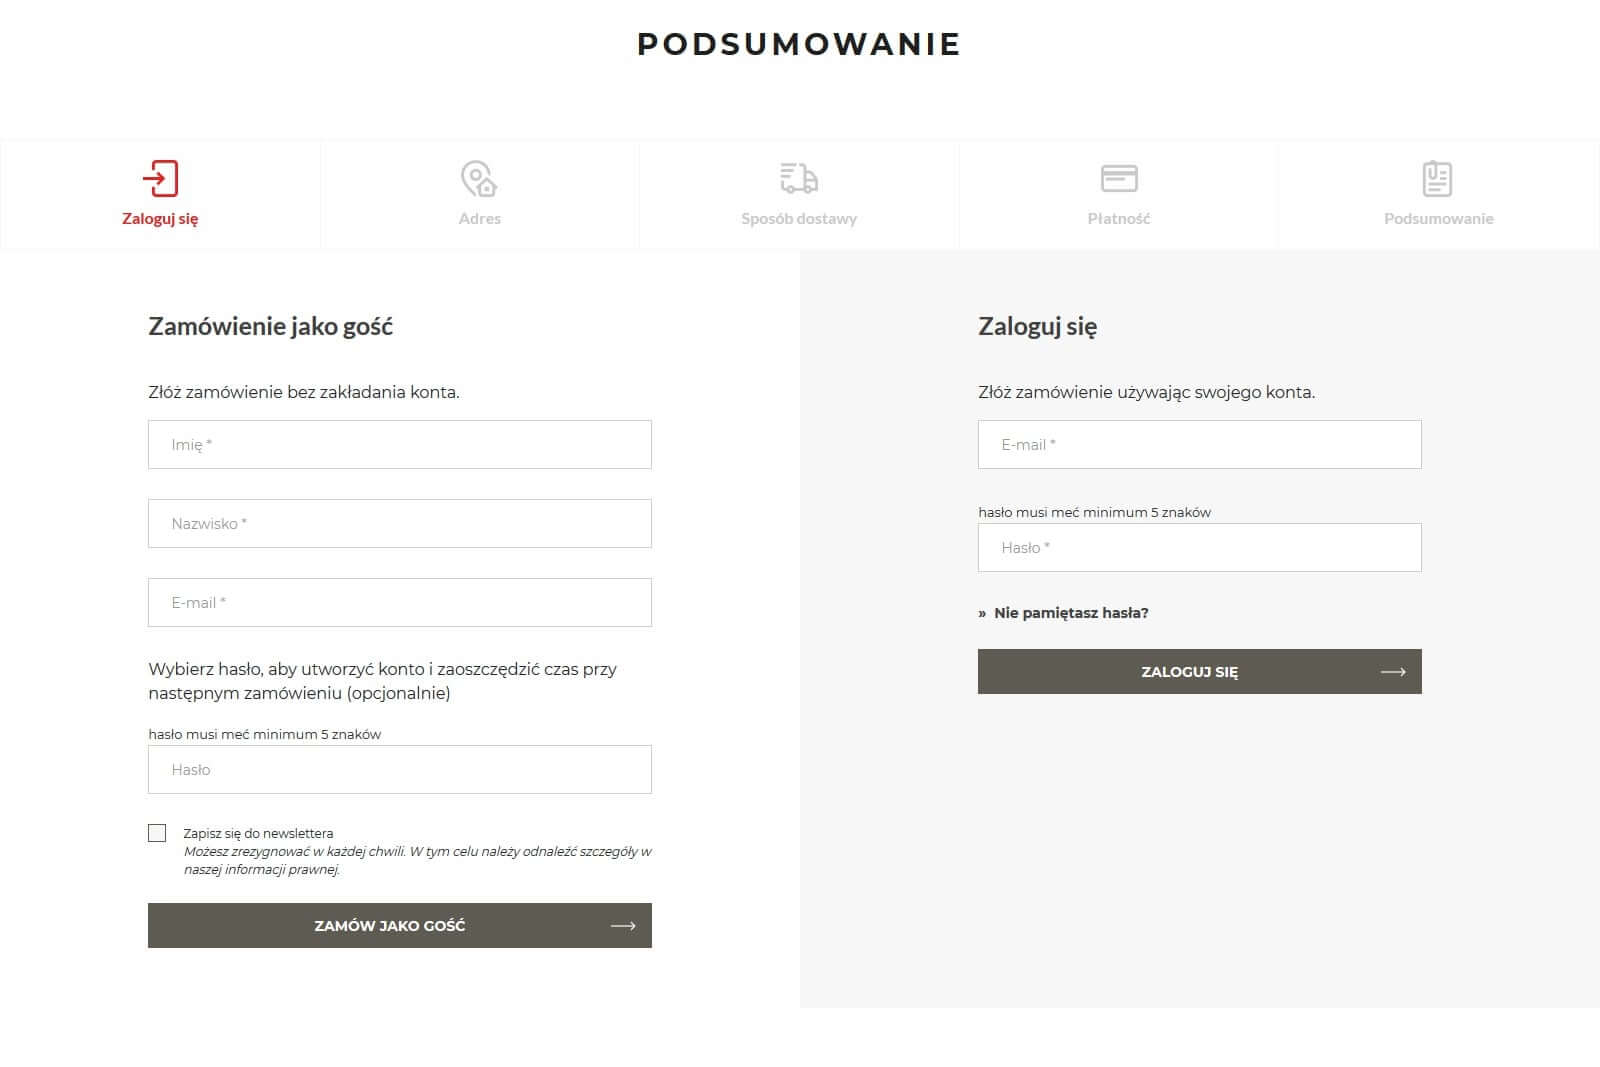
Task: Click the Adres location pin icon
Action: [x=479, y=179]
